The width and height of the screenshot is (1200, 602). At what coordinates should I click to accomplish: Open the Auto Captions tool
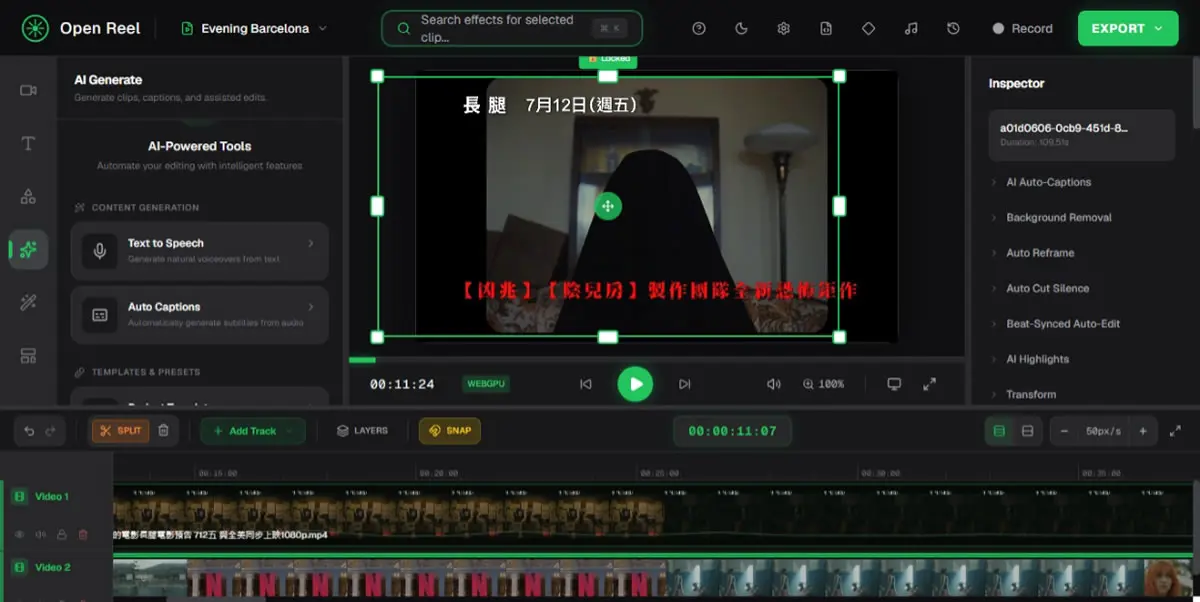[199, 314]
